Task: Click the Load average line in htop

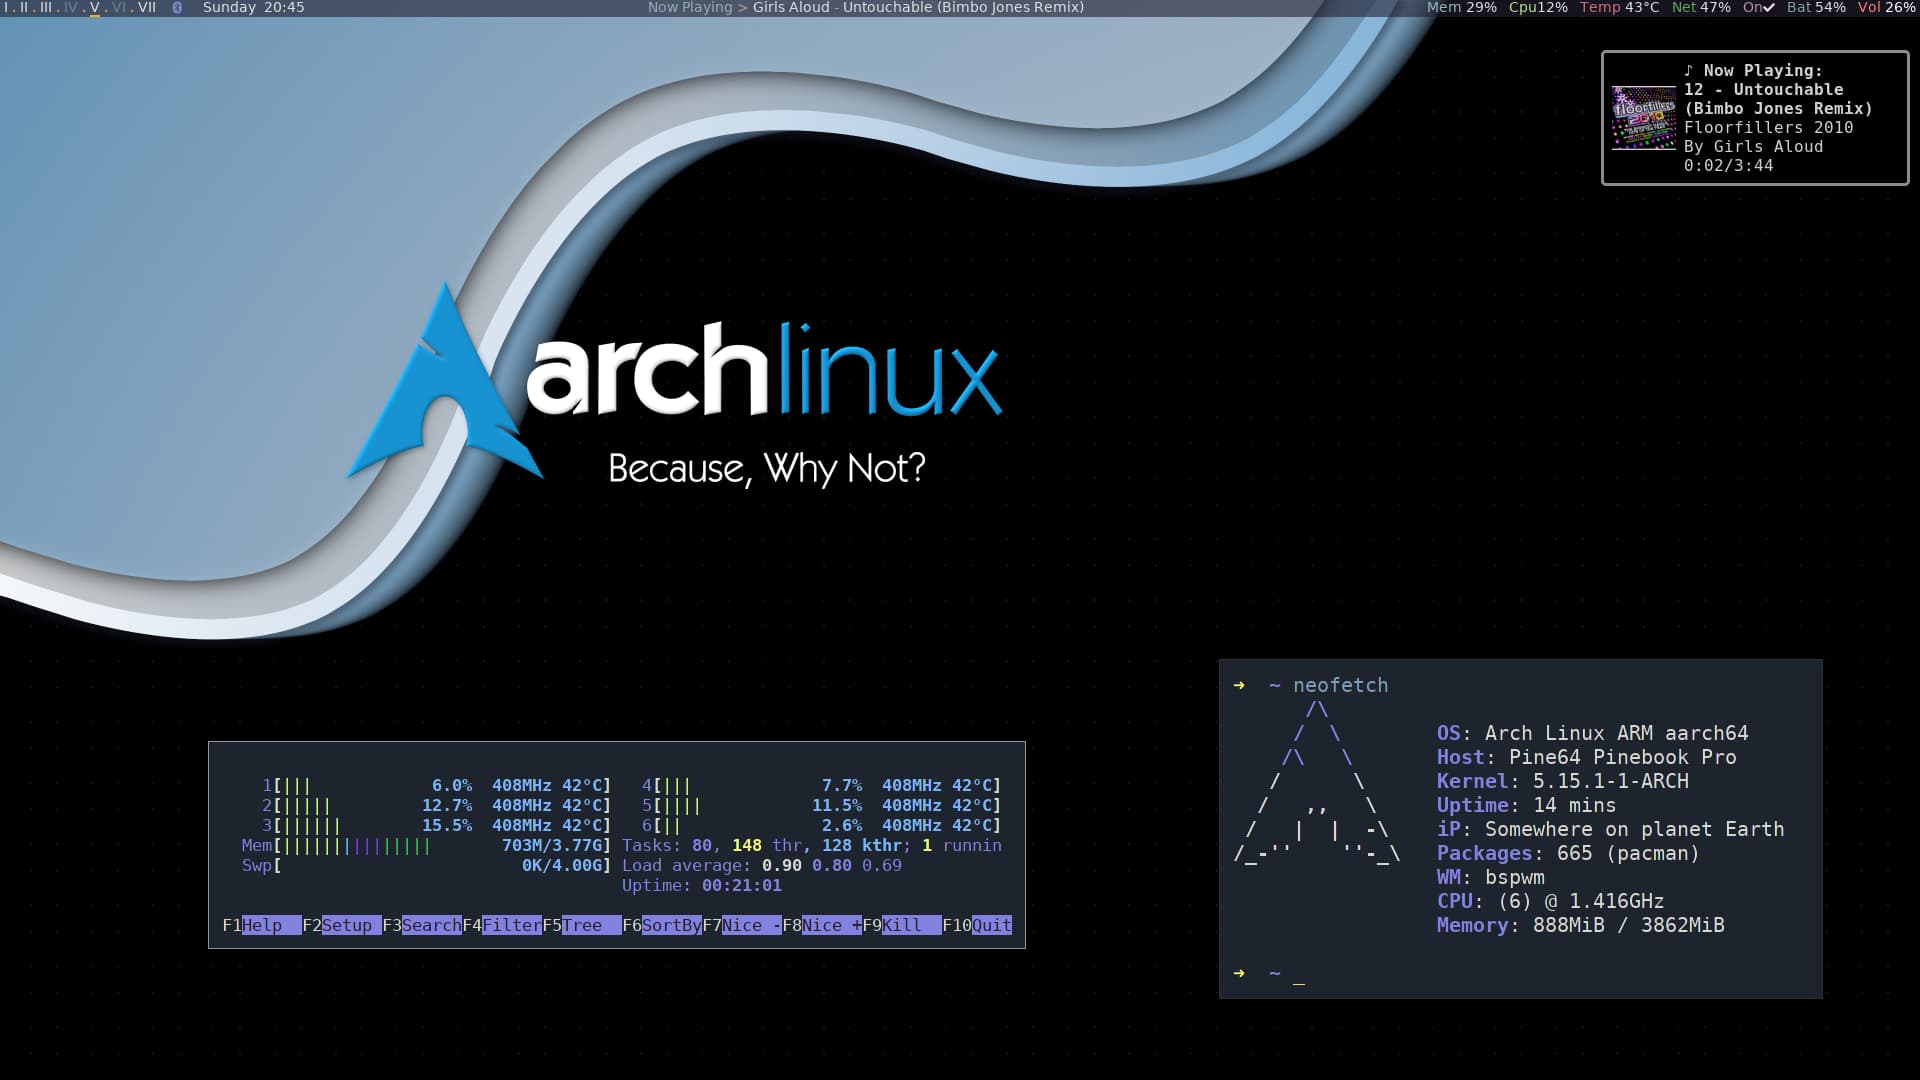Action: point(761,865)
